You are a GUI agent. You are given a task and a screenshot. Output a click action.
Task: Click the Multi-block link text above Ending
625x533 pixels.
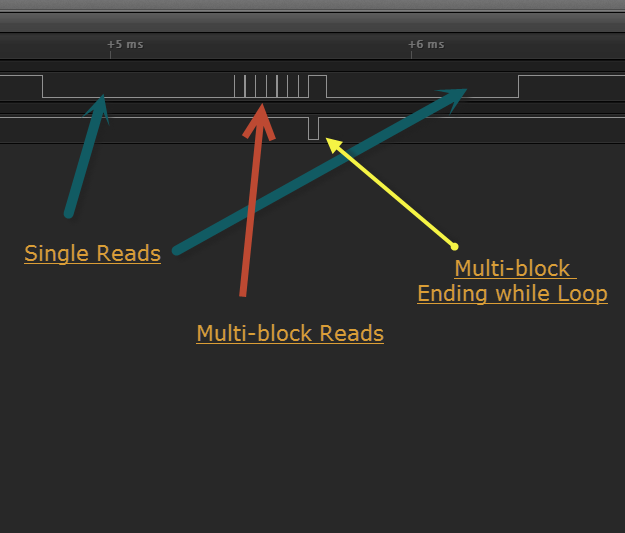click(512, 269)
